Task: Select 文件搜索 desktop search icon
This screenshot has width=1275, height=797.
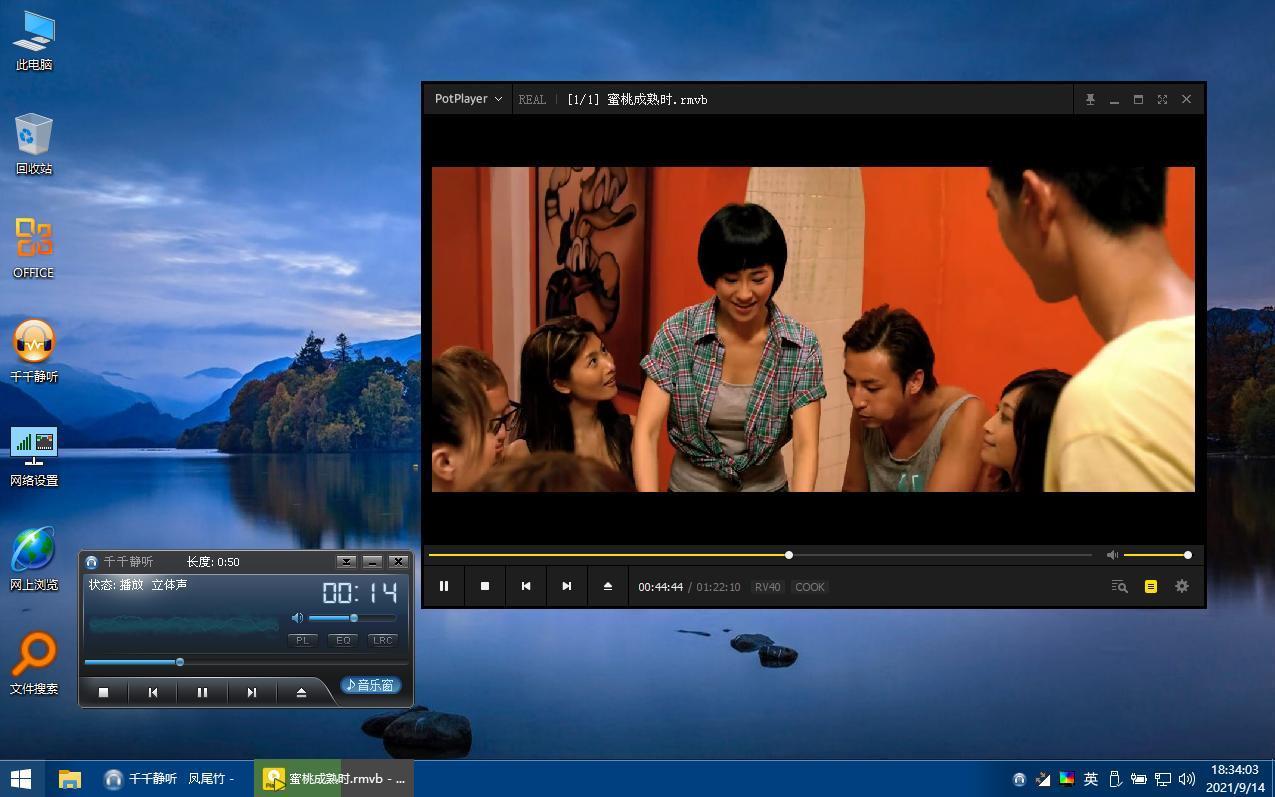Action: pos(34,665)
